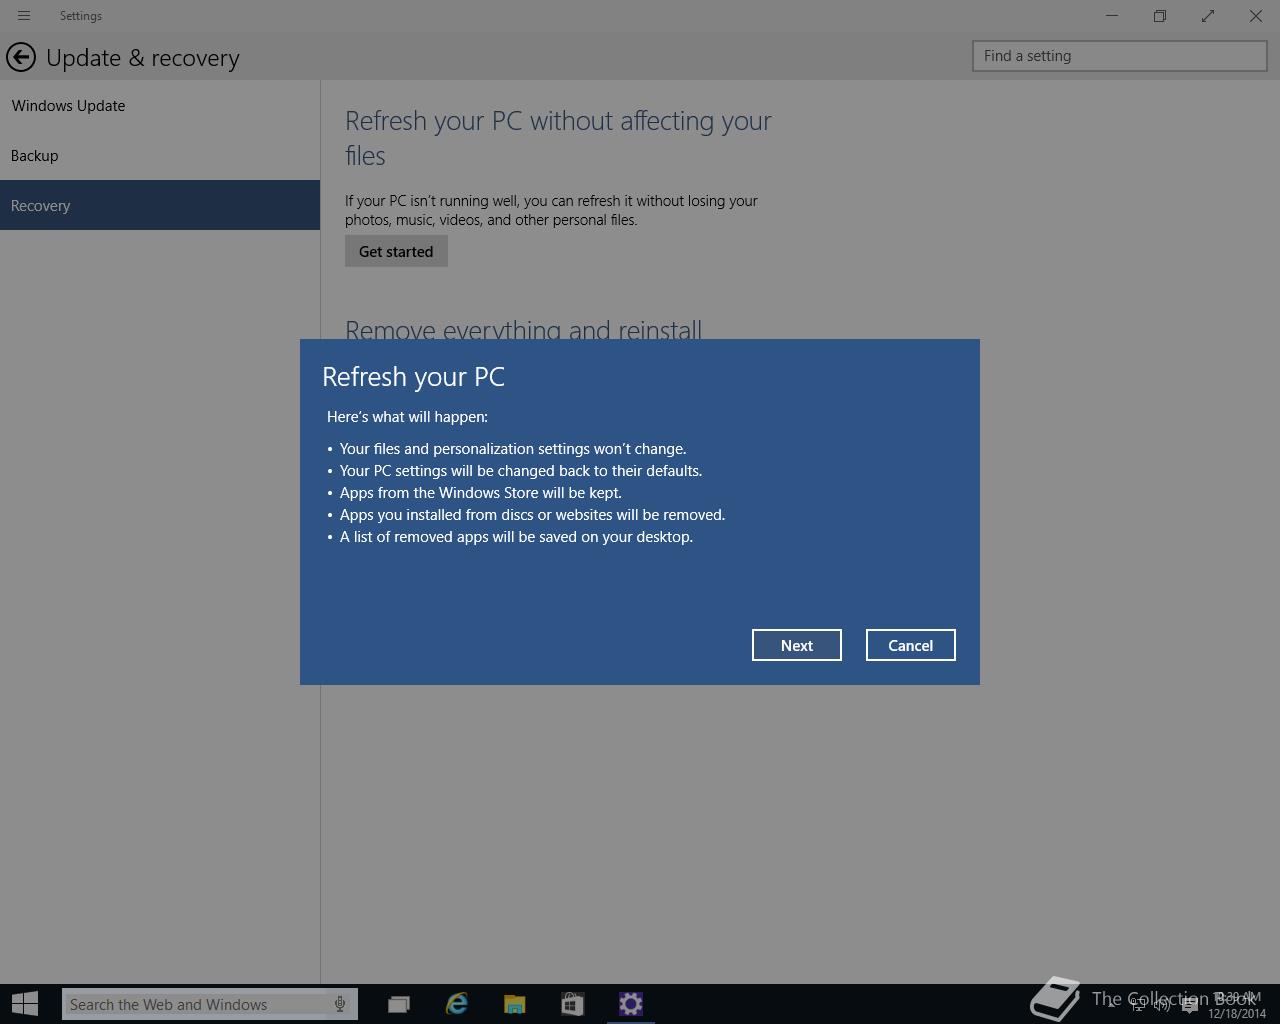This screenshot has height=1024, width=1280.
Task: Click 'Apps from the Windows Store will be kept' line
Action: [x=480, y=493]
